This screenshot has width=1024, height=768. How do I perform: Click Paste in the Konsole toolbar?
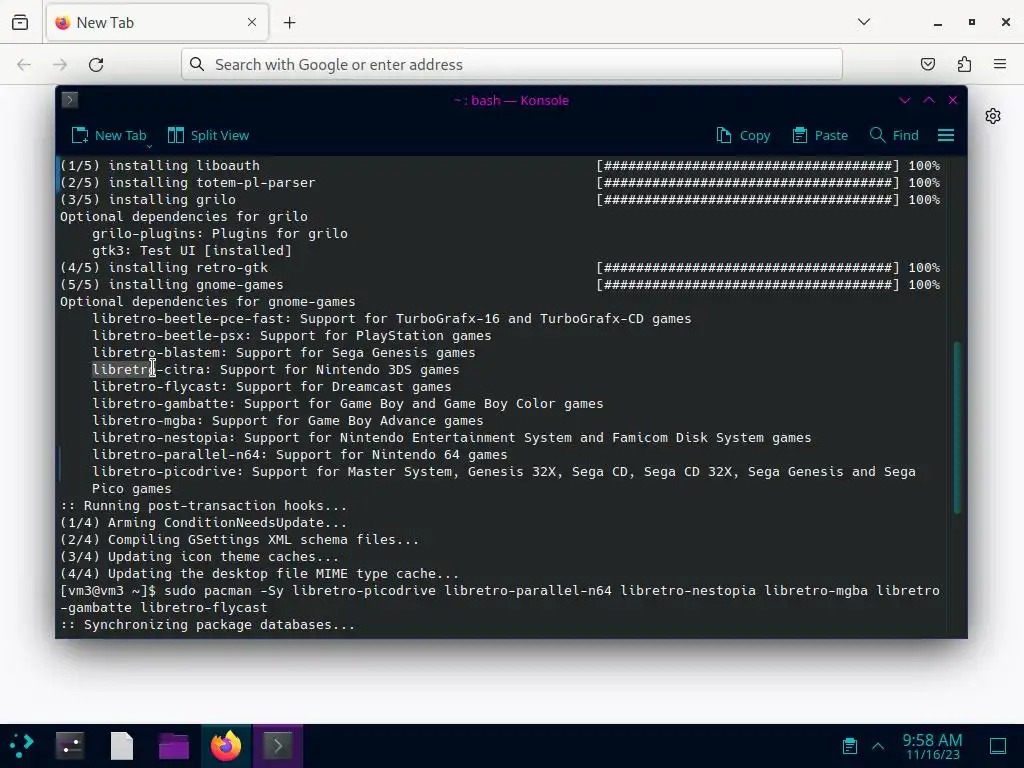point(820,135)
